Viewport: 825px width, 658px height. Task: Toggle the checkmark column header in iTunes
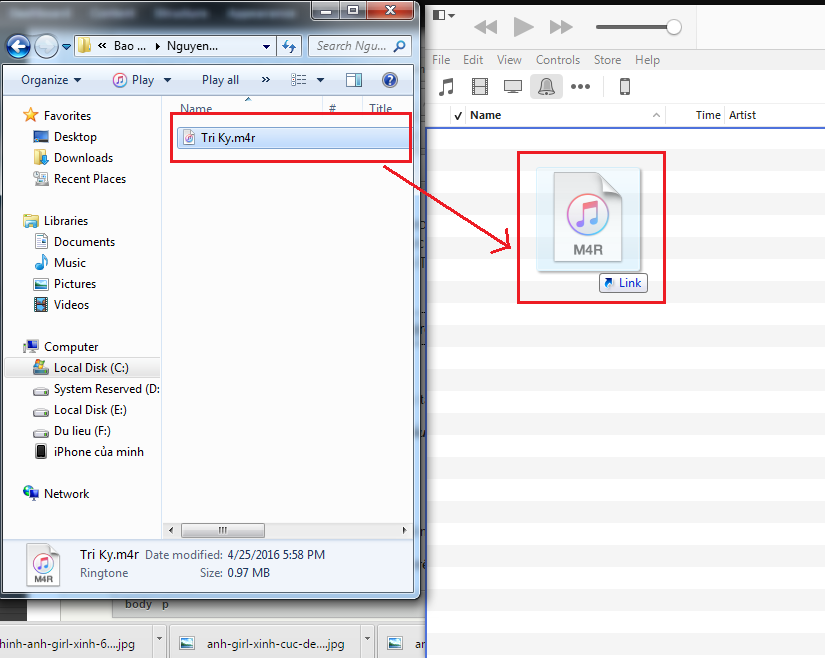458,115
